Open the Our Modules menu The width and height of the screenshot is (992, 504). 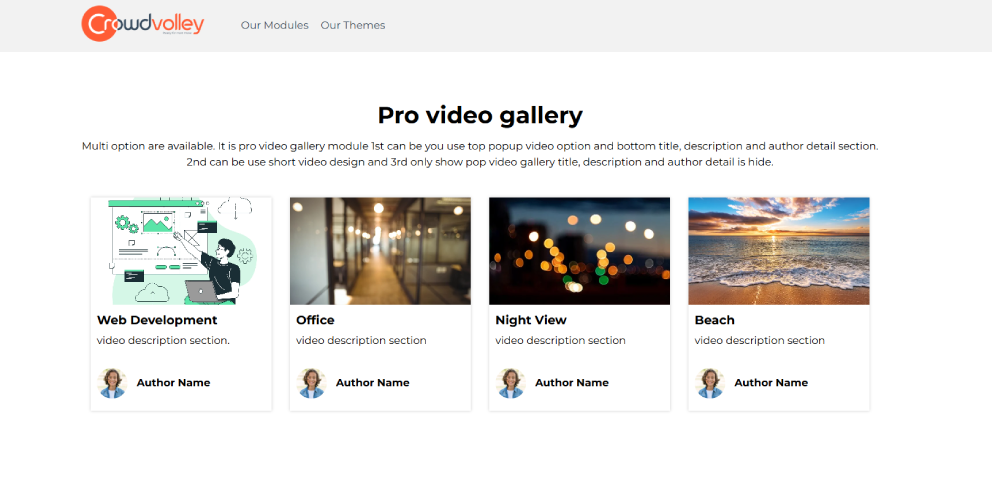(x=274, y=25)
